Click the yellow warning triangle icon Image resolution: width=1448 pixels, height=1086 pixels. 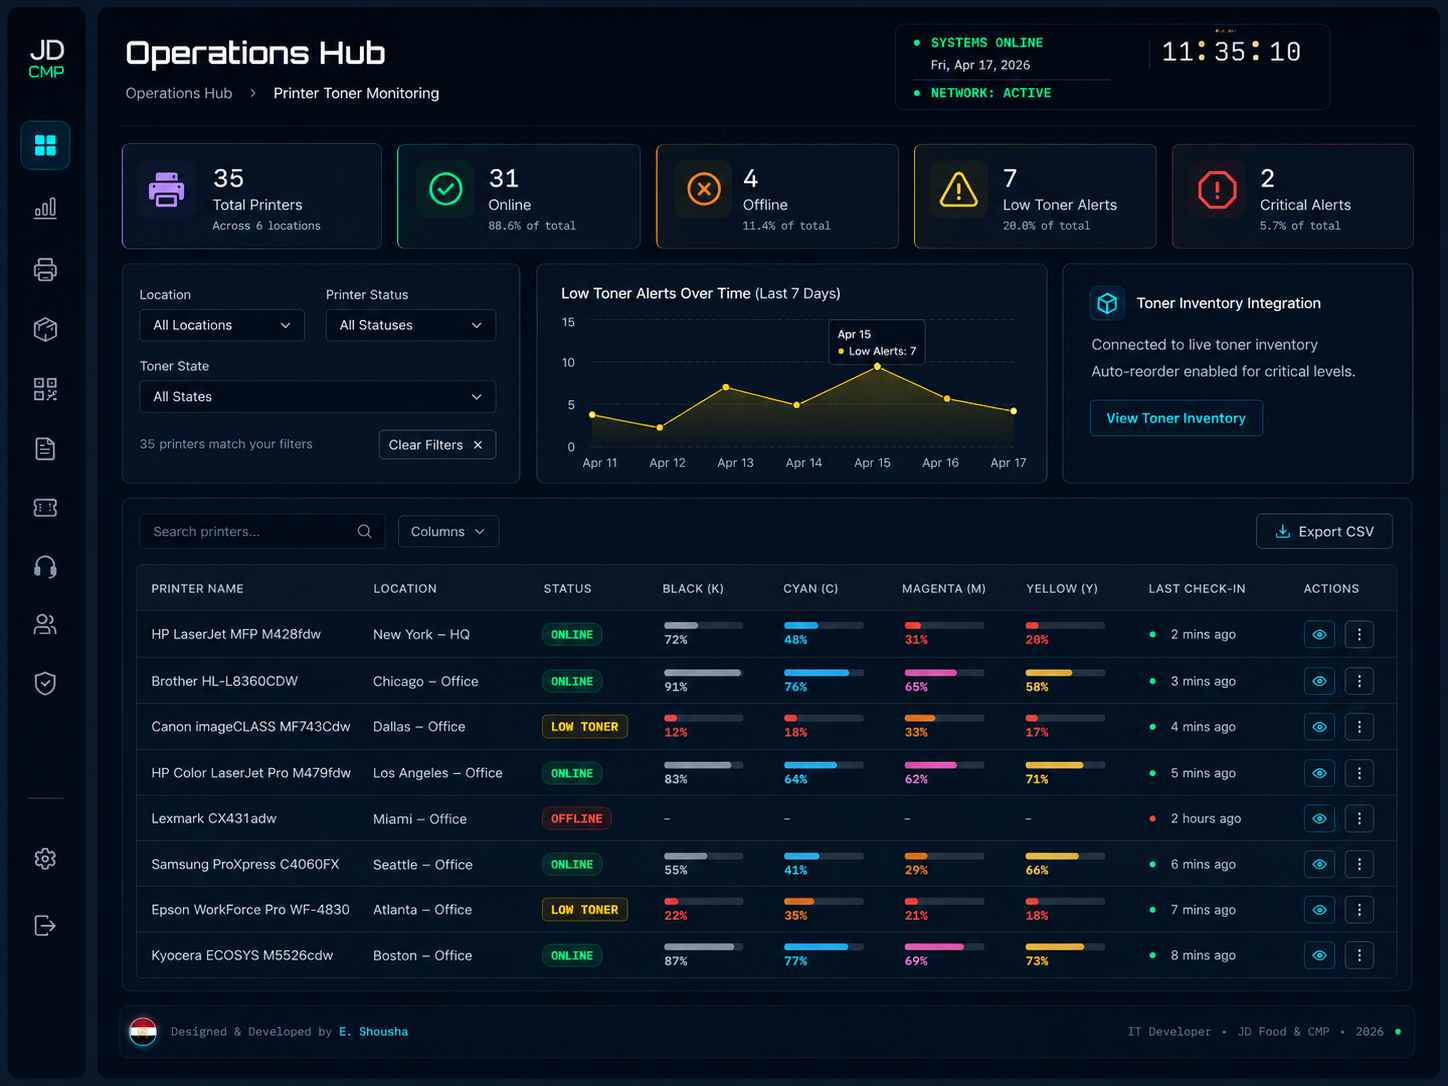click(x=958, y=189)
